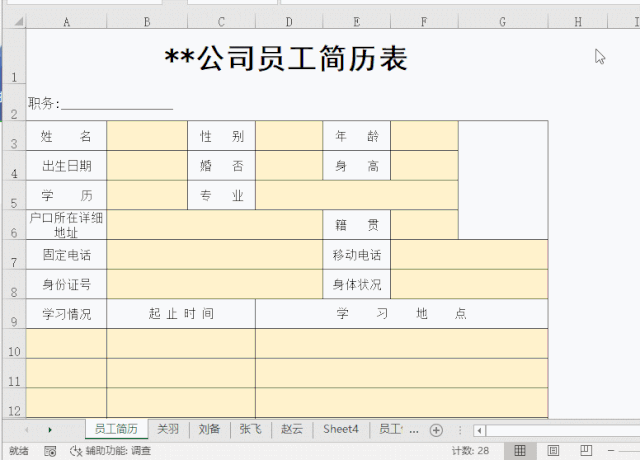Select row 9 header

coord(14,314)
